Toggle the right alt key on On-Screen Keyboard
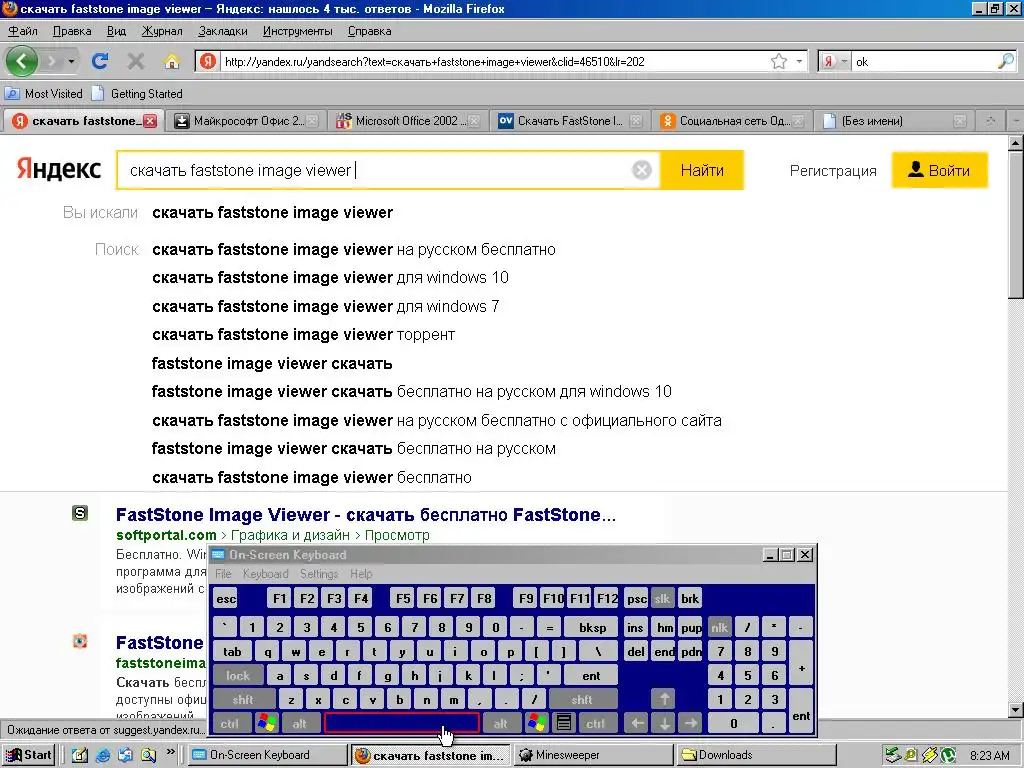1024x768 pixels. point(500,723)
